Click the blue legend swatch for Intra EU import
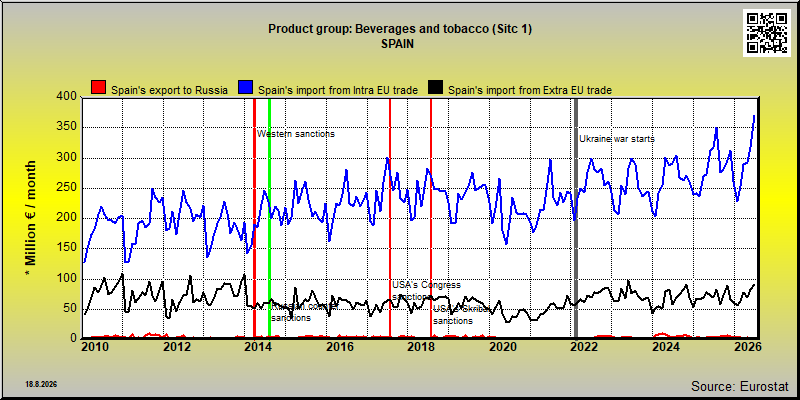 (245, 88)
